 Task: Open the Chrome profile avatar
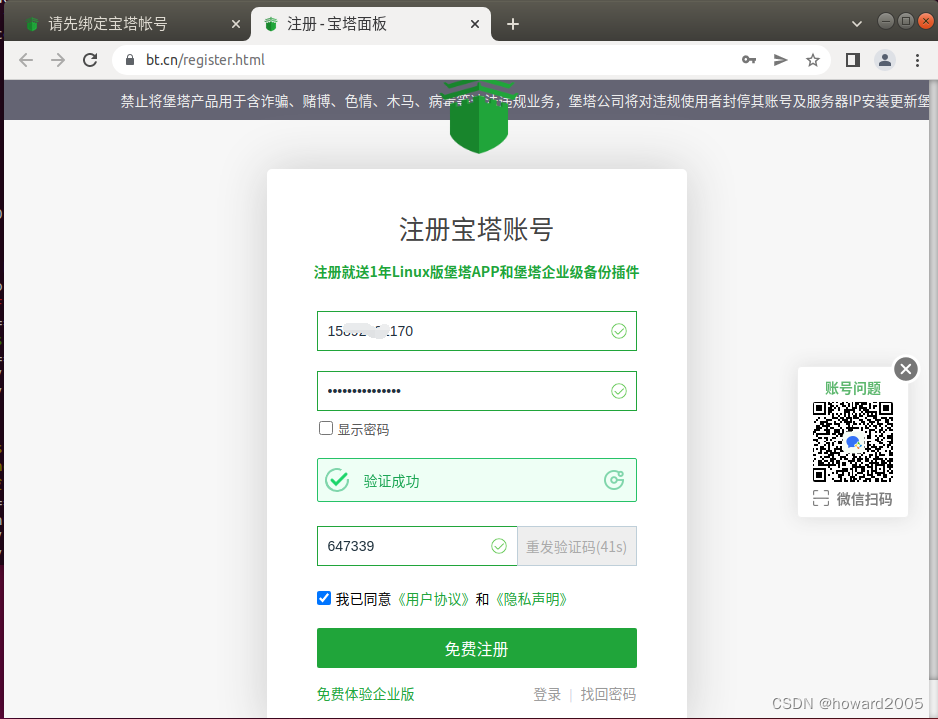(x=885, y=60)
